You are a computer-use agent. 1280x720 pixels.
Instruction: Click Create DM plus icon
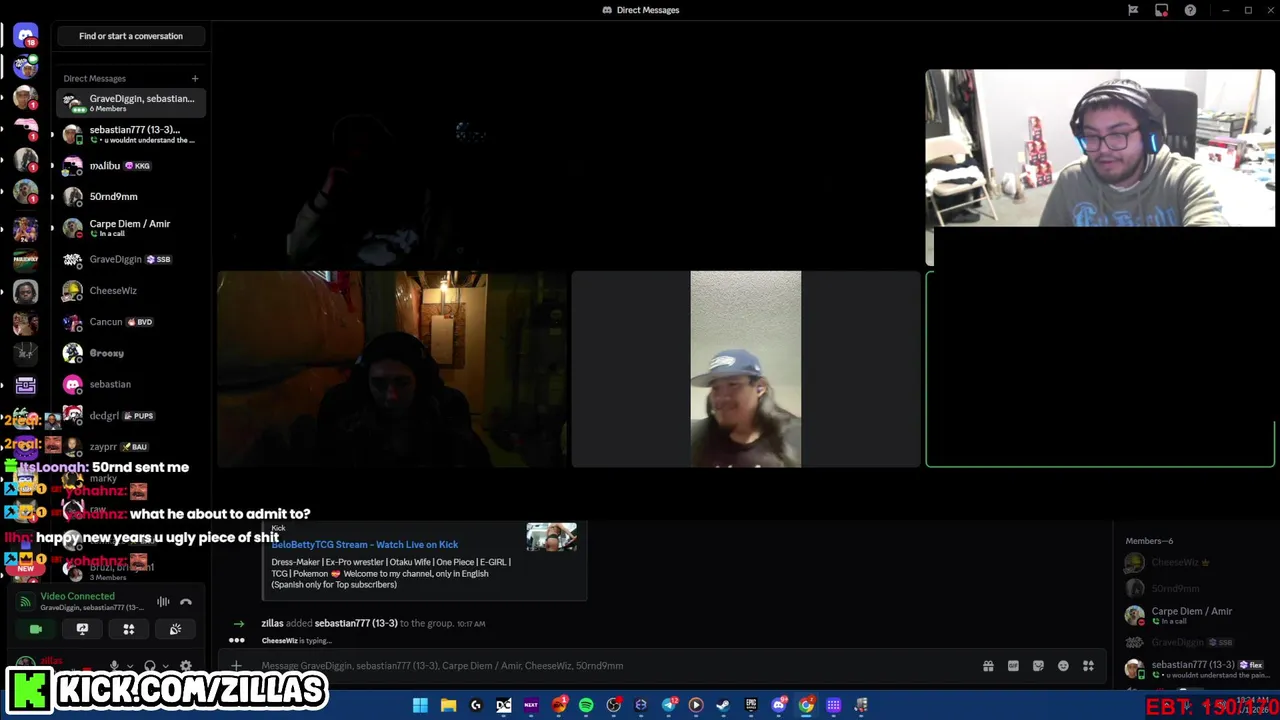(195, 78)
